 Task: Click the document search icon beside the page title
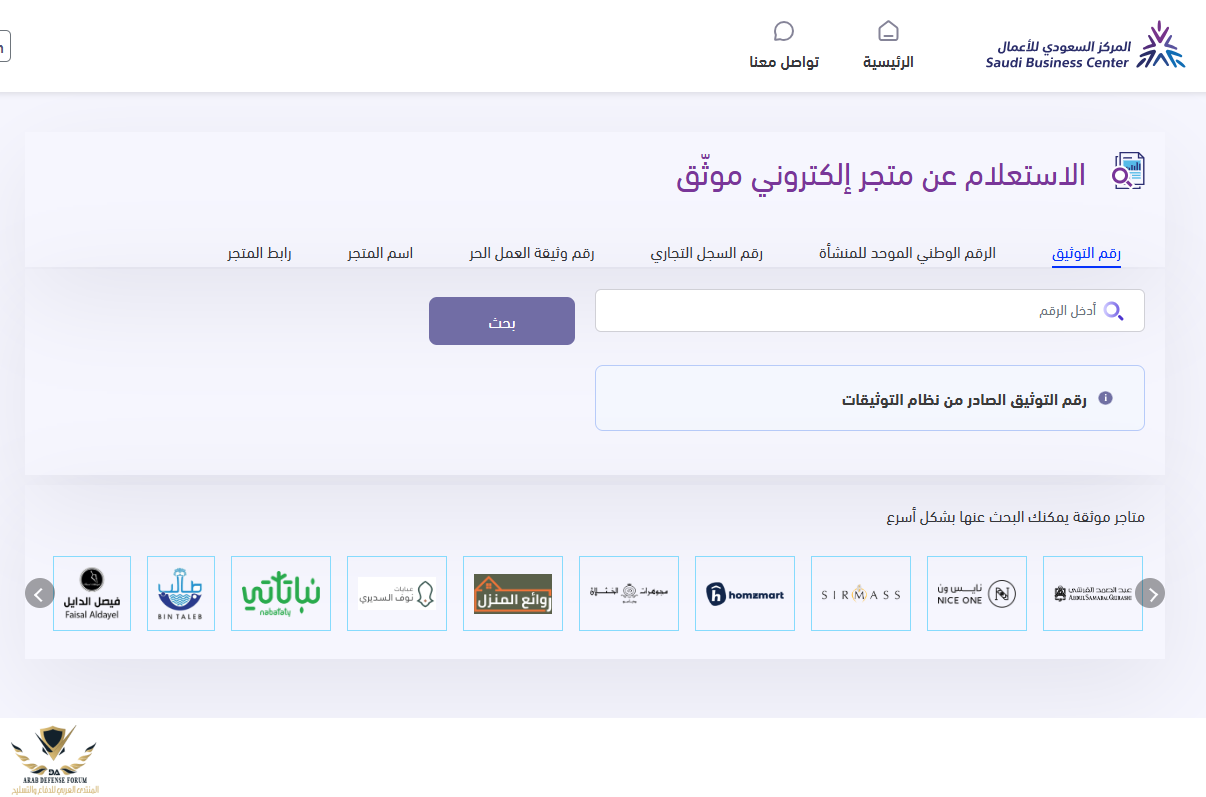[x=1128, y=172]
